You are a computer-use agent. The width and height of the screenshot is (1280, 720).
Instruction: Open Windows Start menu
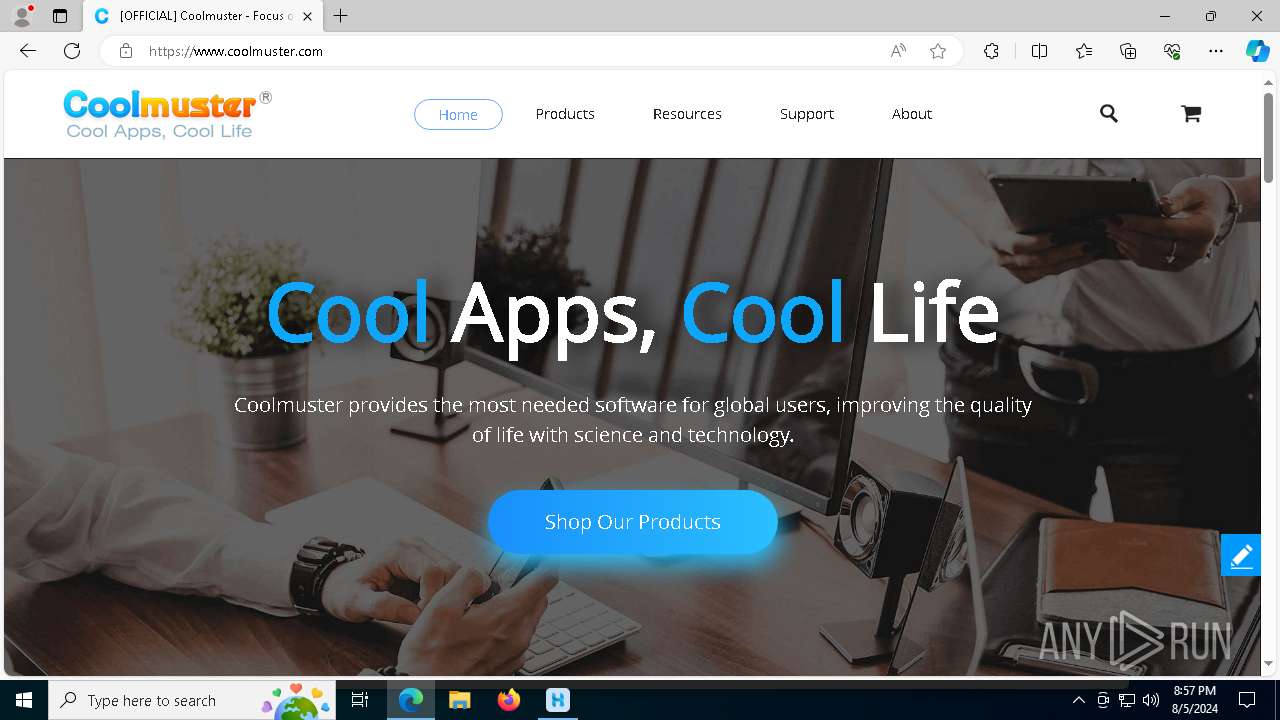pos(24,700)
